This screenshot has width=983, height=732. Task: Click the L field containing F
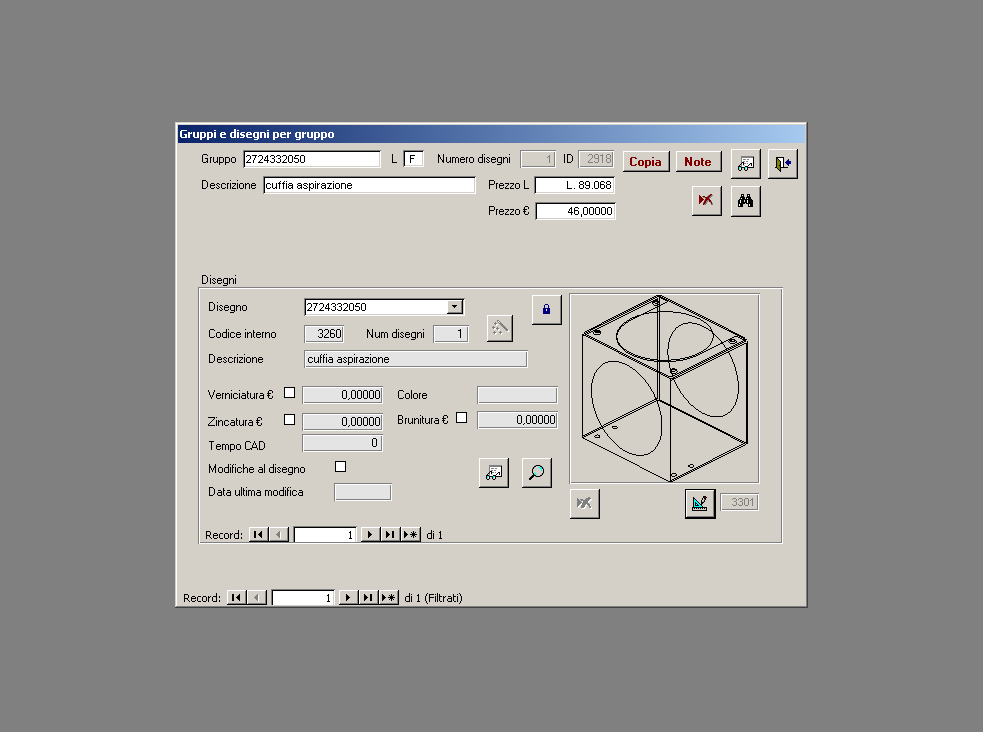413,159
